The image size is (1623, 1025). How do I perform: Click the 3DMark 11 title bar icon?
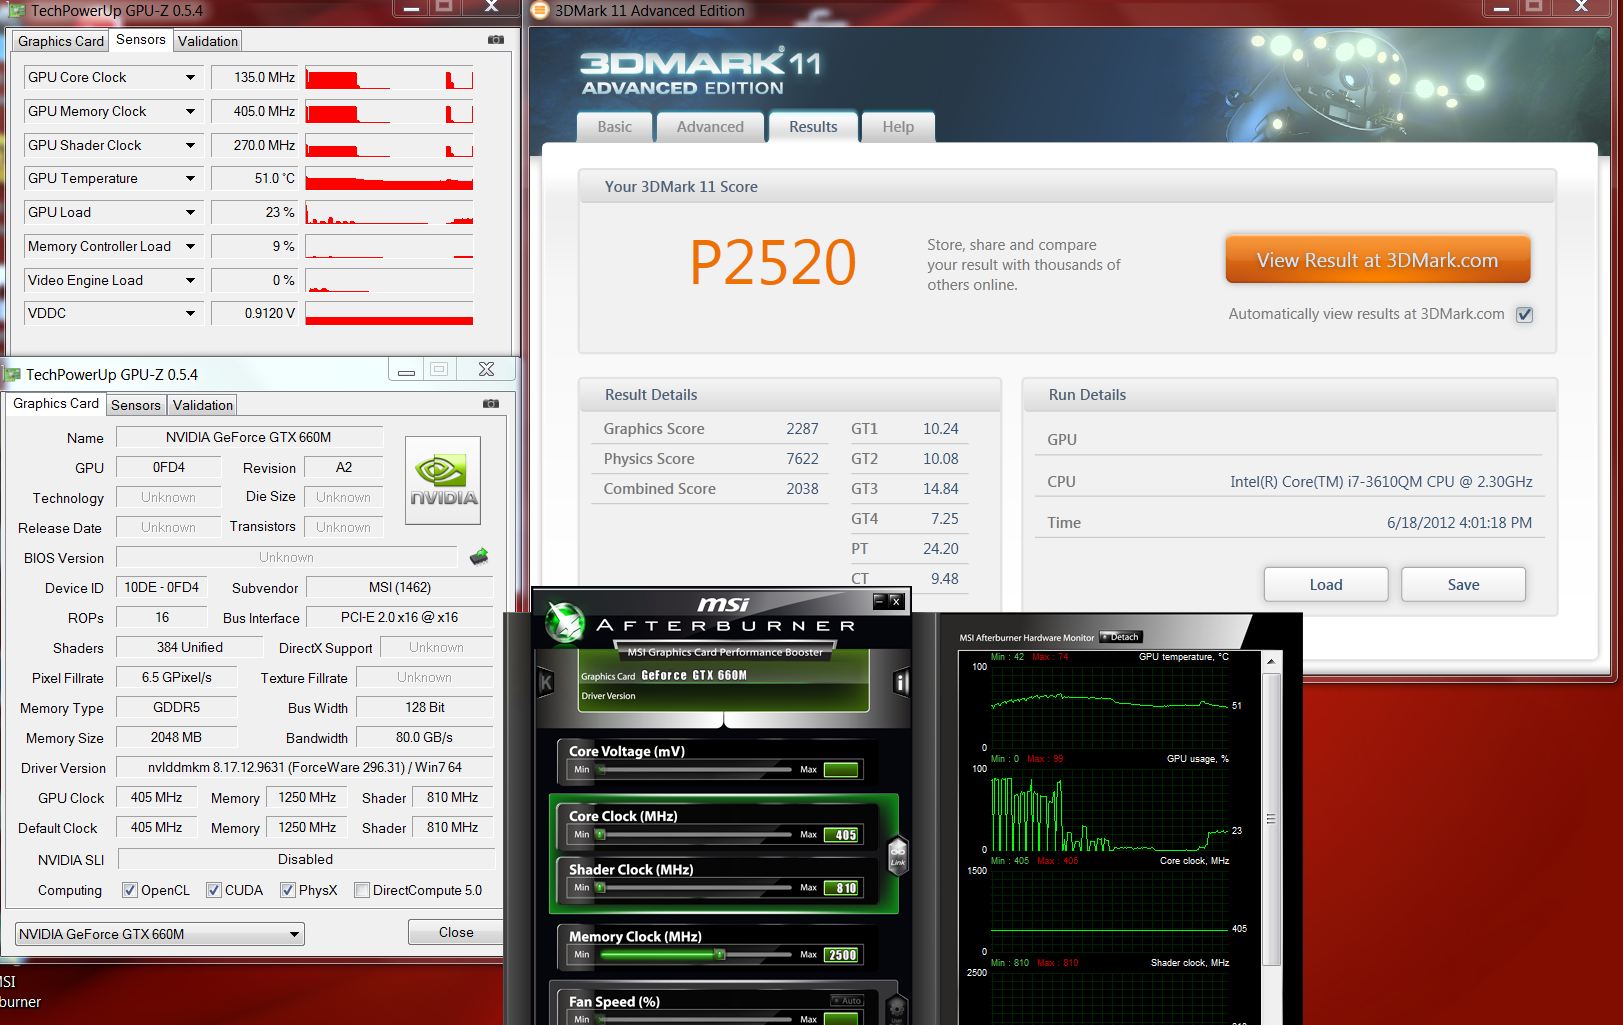(x=540, y=10)
